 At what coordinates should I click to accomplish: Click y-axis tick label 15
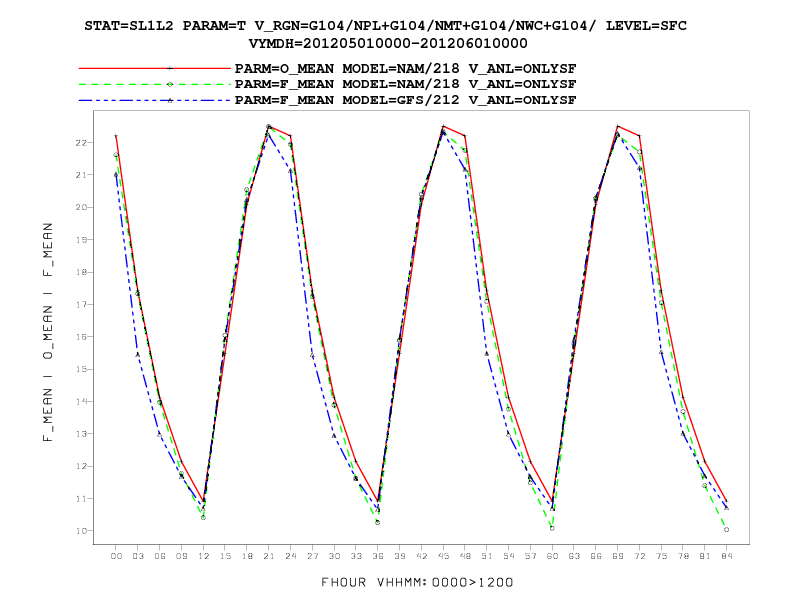[x=81, y=369]
